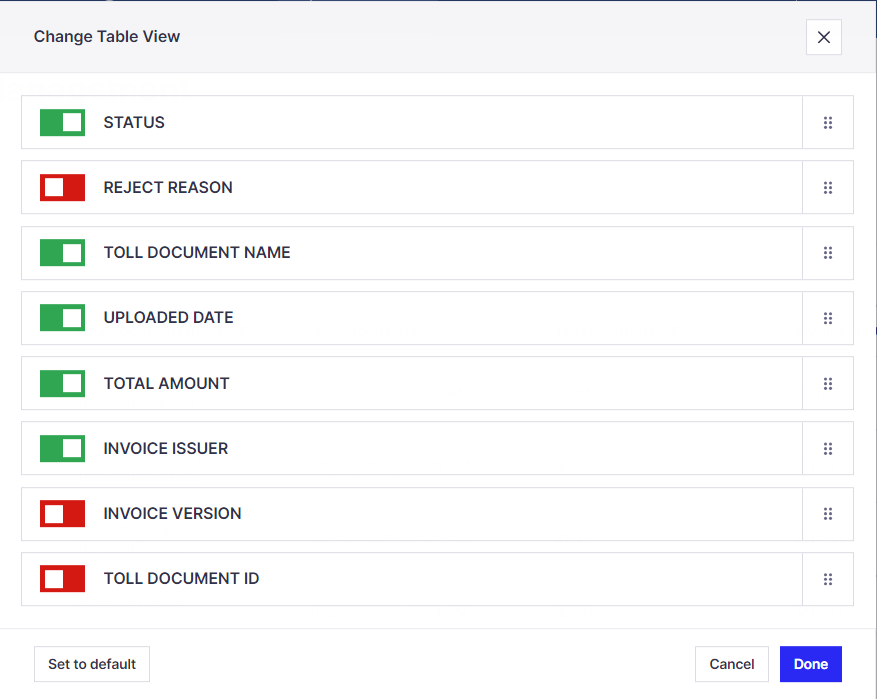This screenshot has width=877, height=699.
Task: Switch on the TOLL DOCUMENT ID toggle
Action: pyautogui.click(x=62, y=579)
